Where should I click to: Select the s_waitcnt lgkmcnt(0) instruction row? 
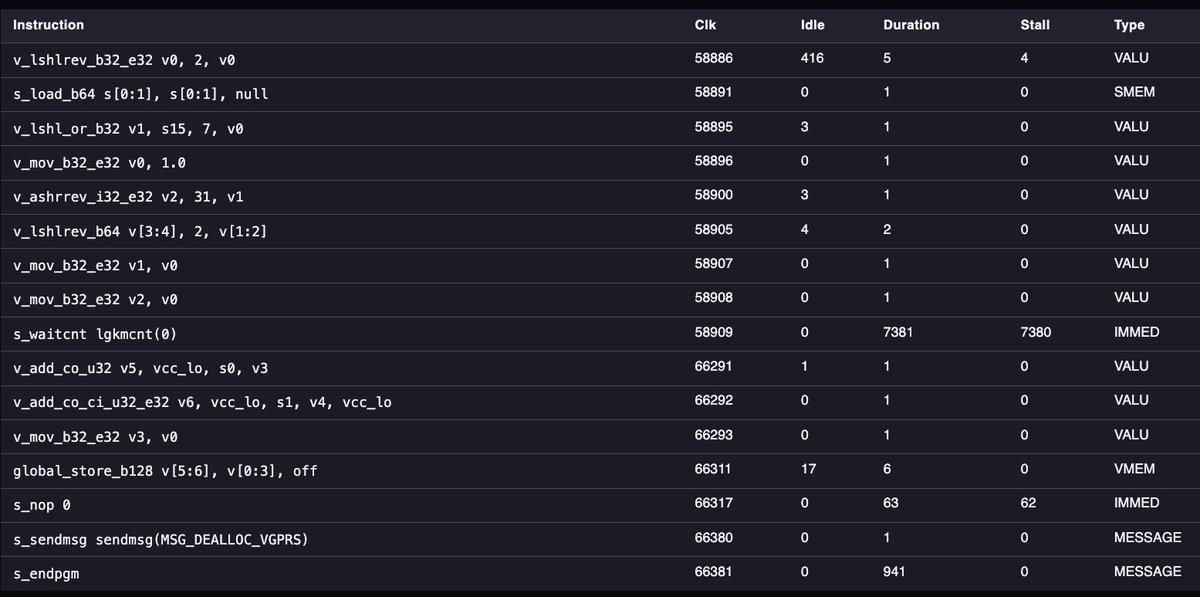600,332
